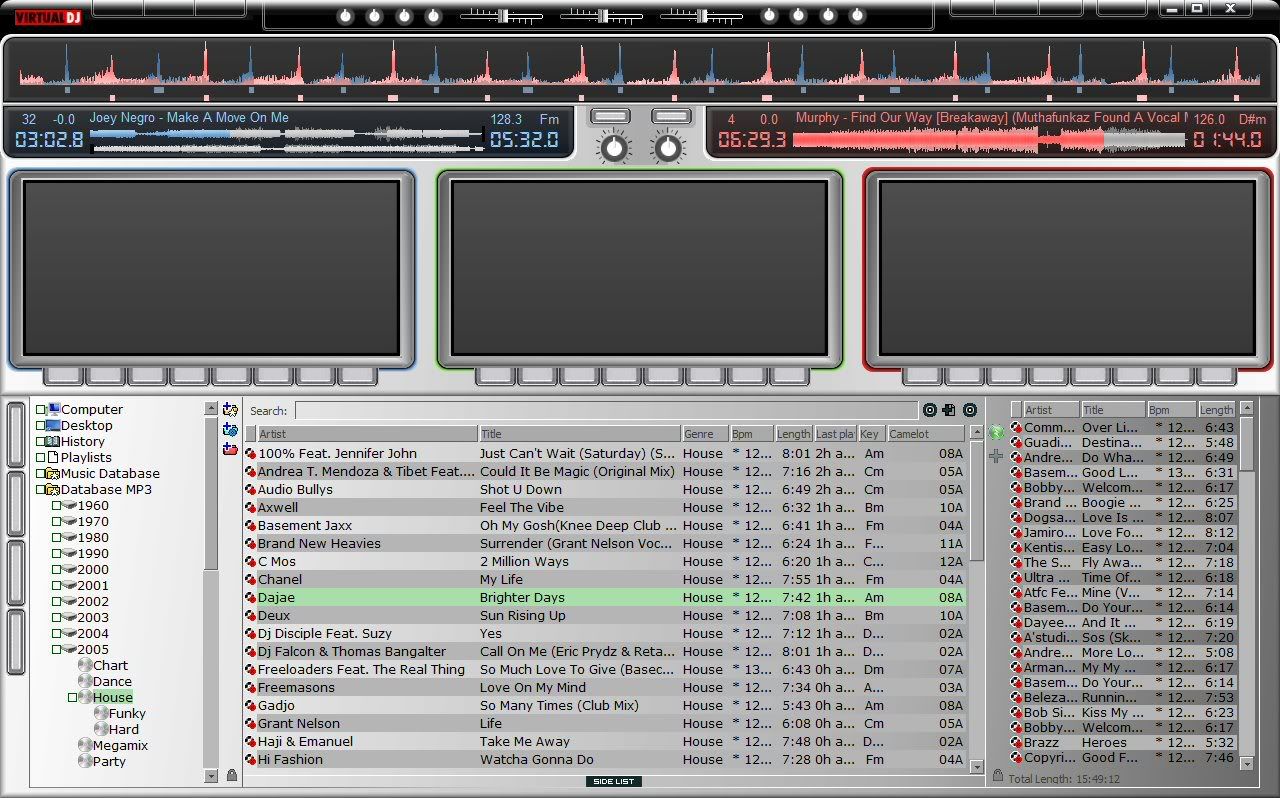Adjust the middle slider in top strip
The image size is (1280, 798).
(600, 16)
